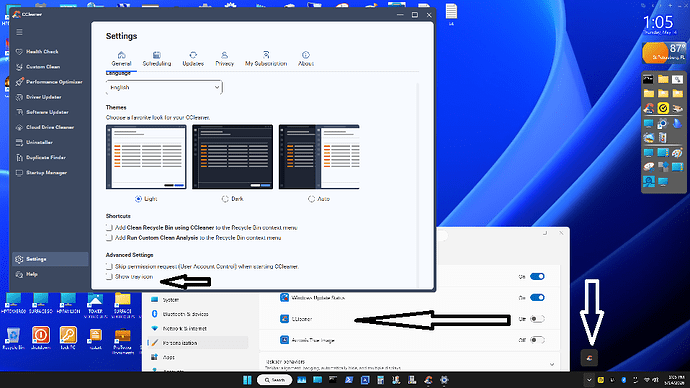
Task: Switch to the Updates tab
Action: tap(193, 59)
